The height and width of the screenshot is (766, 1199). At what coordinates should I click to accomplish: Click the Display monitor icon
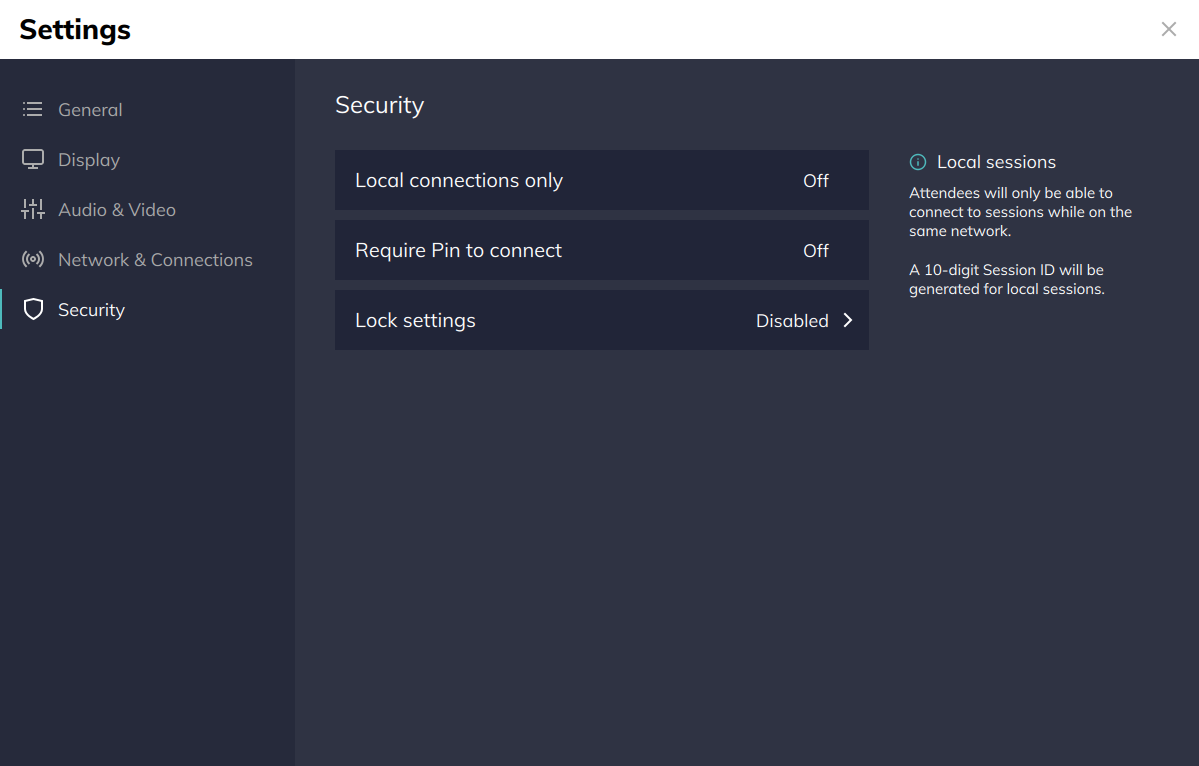32,159
